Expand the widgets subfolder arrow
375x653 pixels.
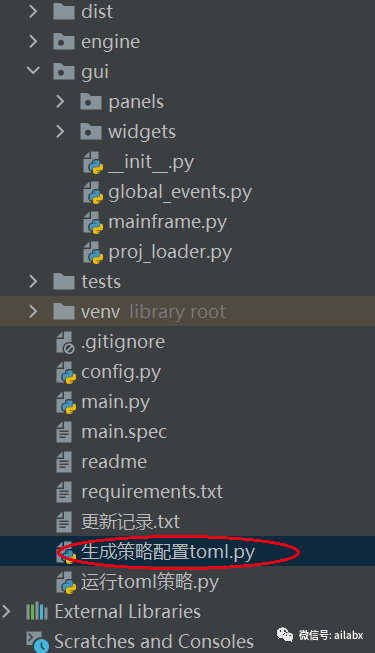60,131
